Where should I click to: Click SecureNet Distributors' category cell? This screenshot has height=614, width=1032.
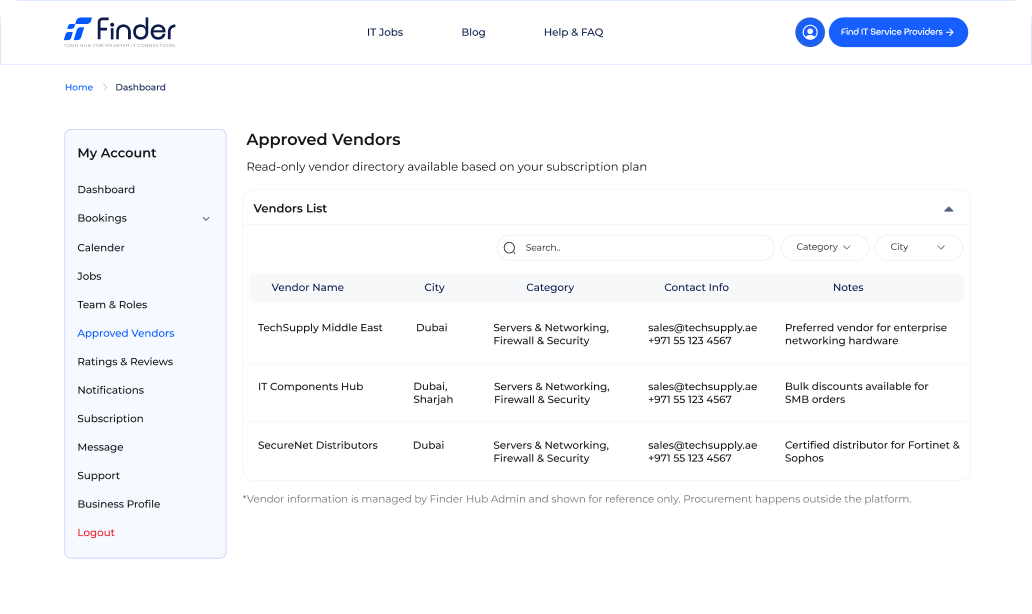pyautogui.click(x=551, y=451)
